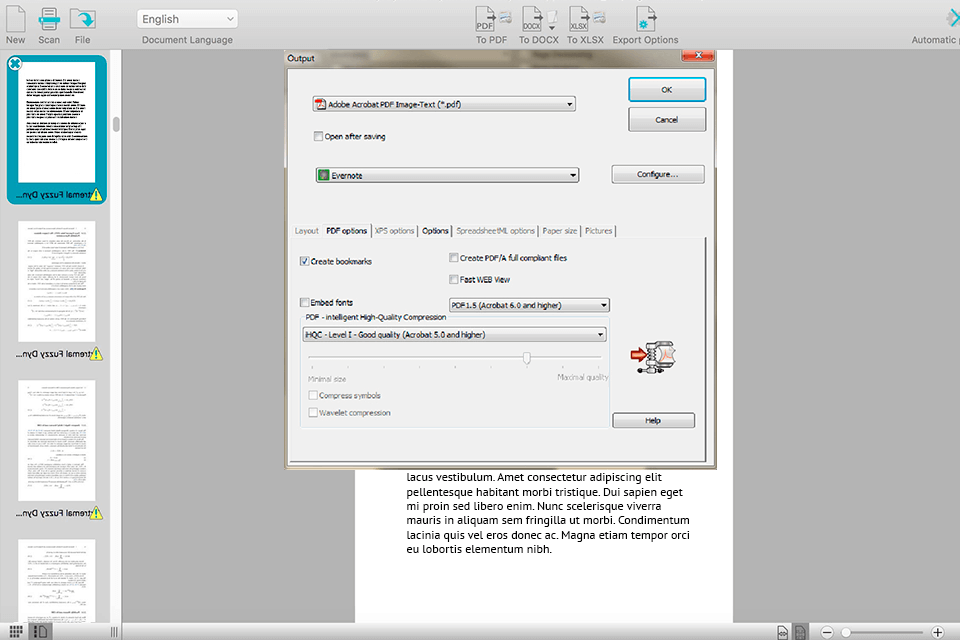960x640 pixels.
Task: Open the Evernote destination dropdown
Action: [x=447, y=174]
